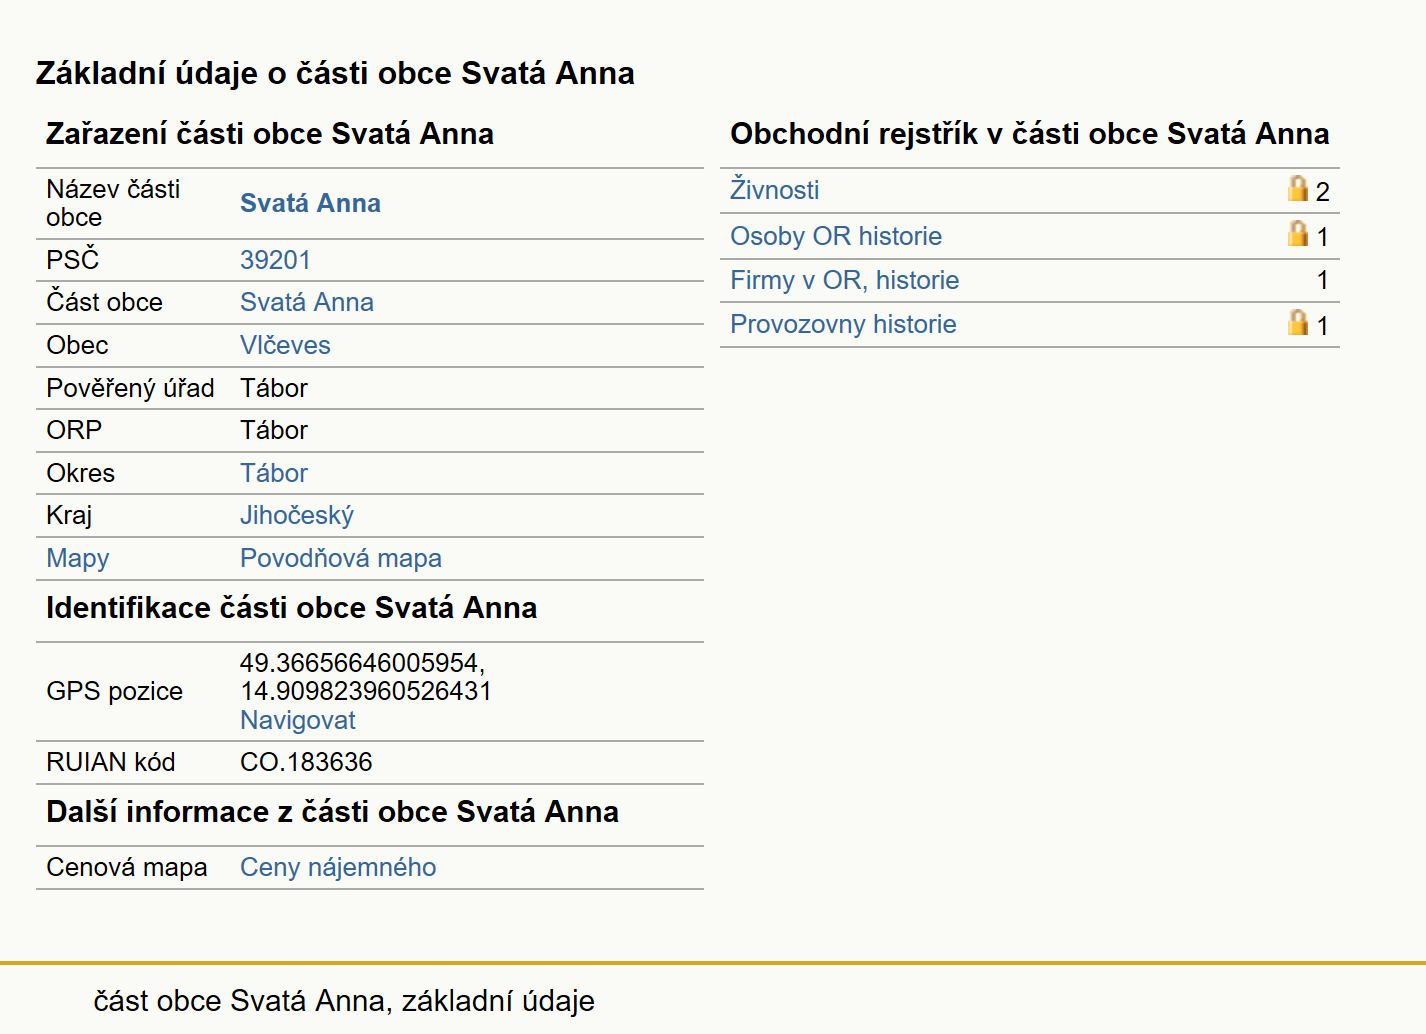The width and height of the screenshot is (1426, 1034).
Task: Open the Vlčeves municipality link
Action: coord(285,345)
